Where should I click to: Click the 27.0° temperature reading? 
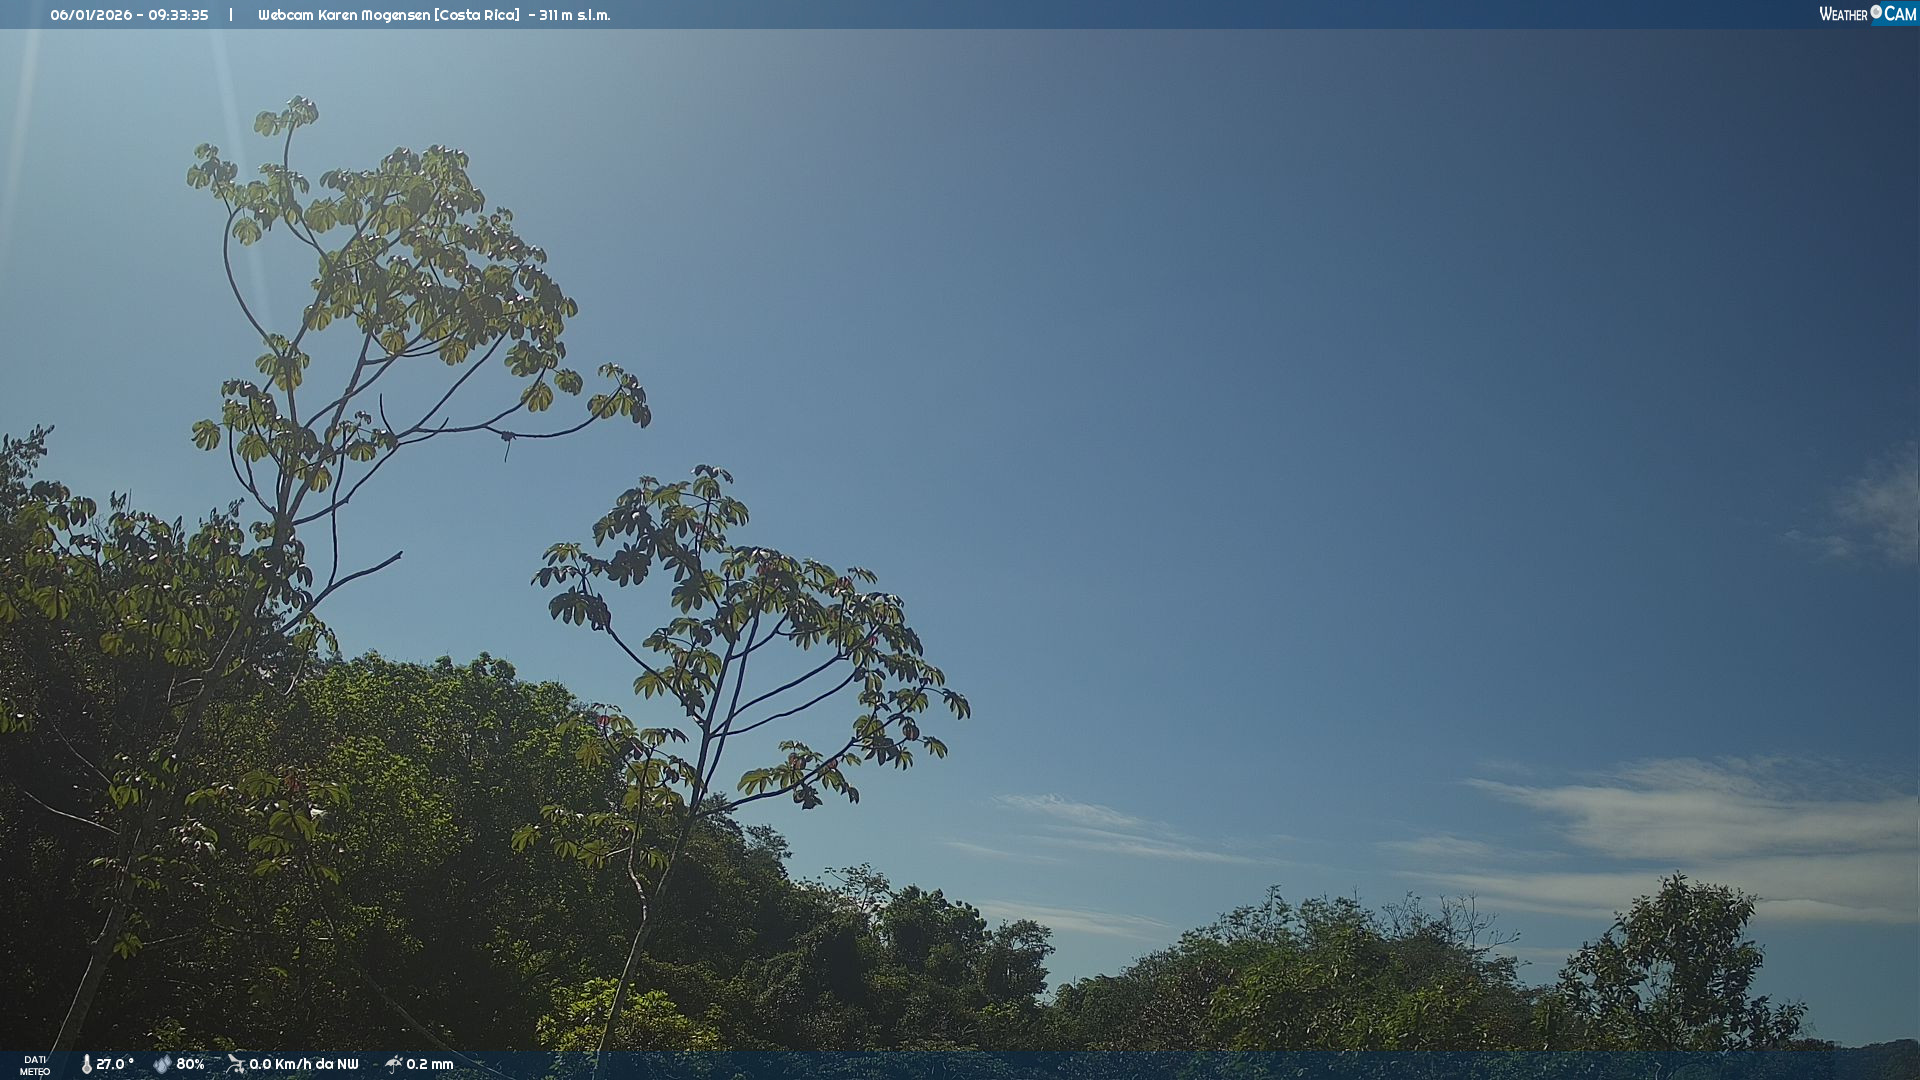click(115, 1064)
